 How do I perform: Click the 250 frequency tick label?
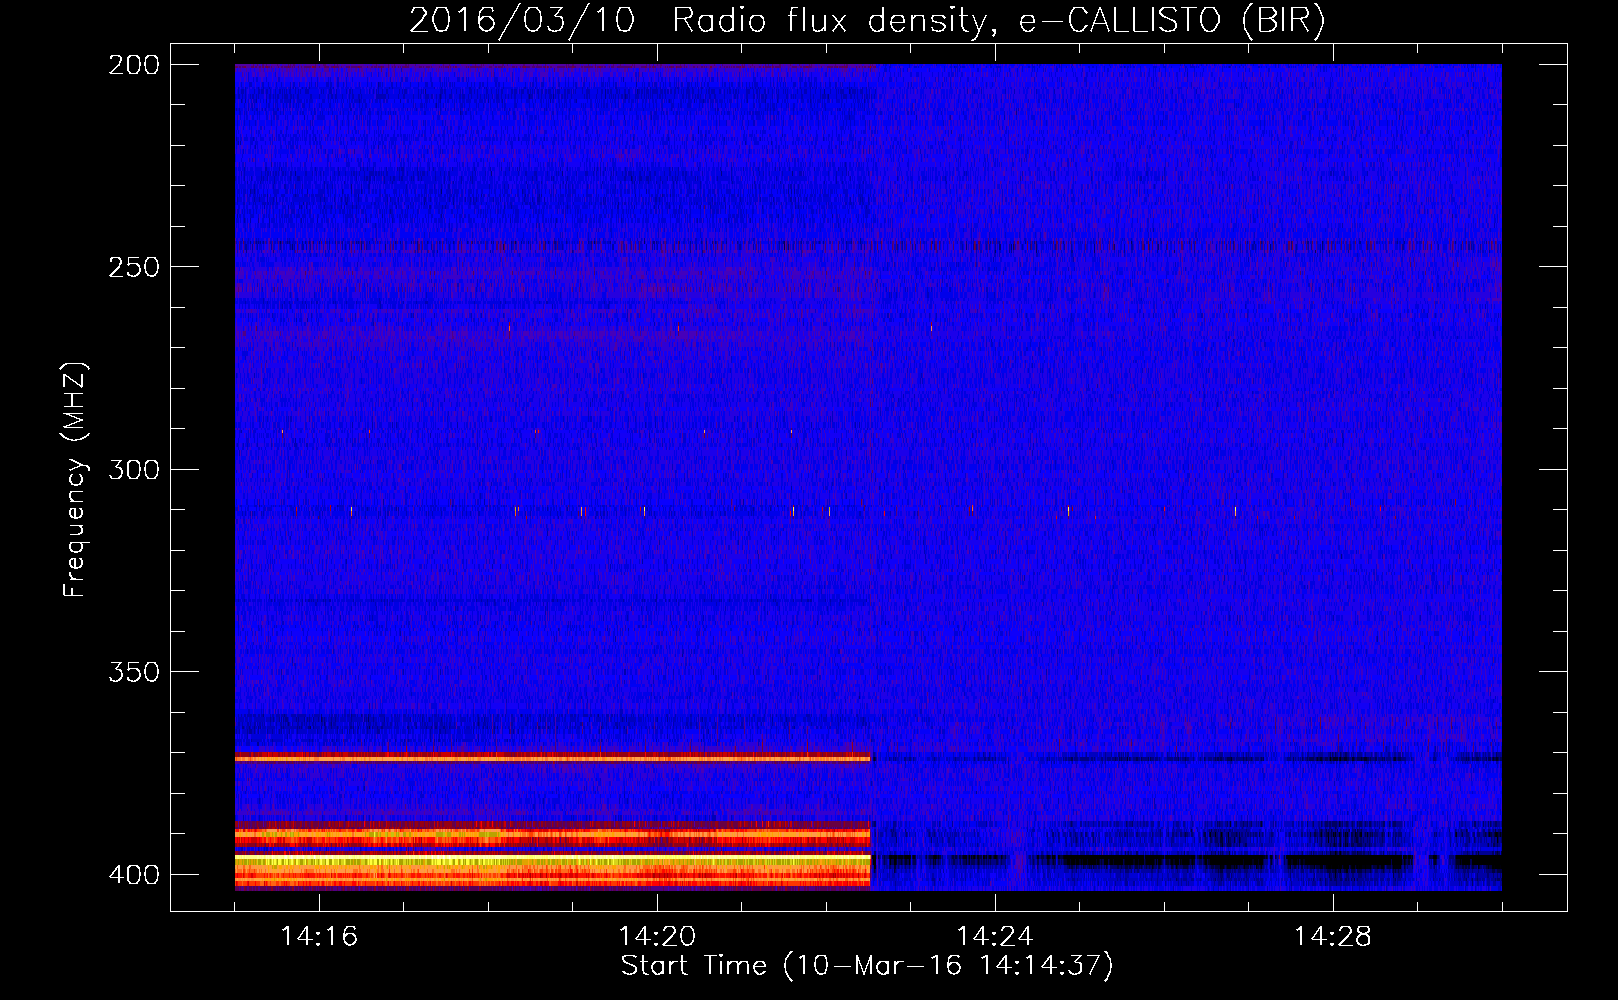134,267
